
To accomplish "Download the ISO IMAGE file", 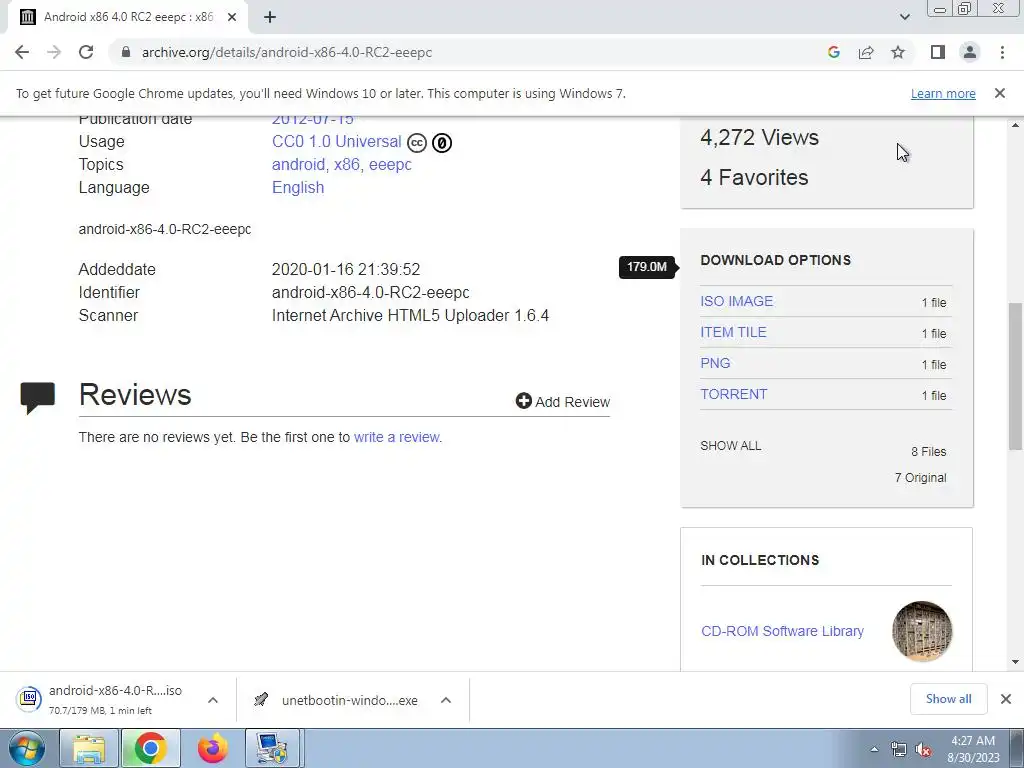I will tap(737, 301).
